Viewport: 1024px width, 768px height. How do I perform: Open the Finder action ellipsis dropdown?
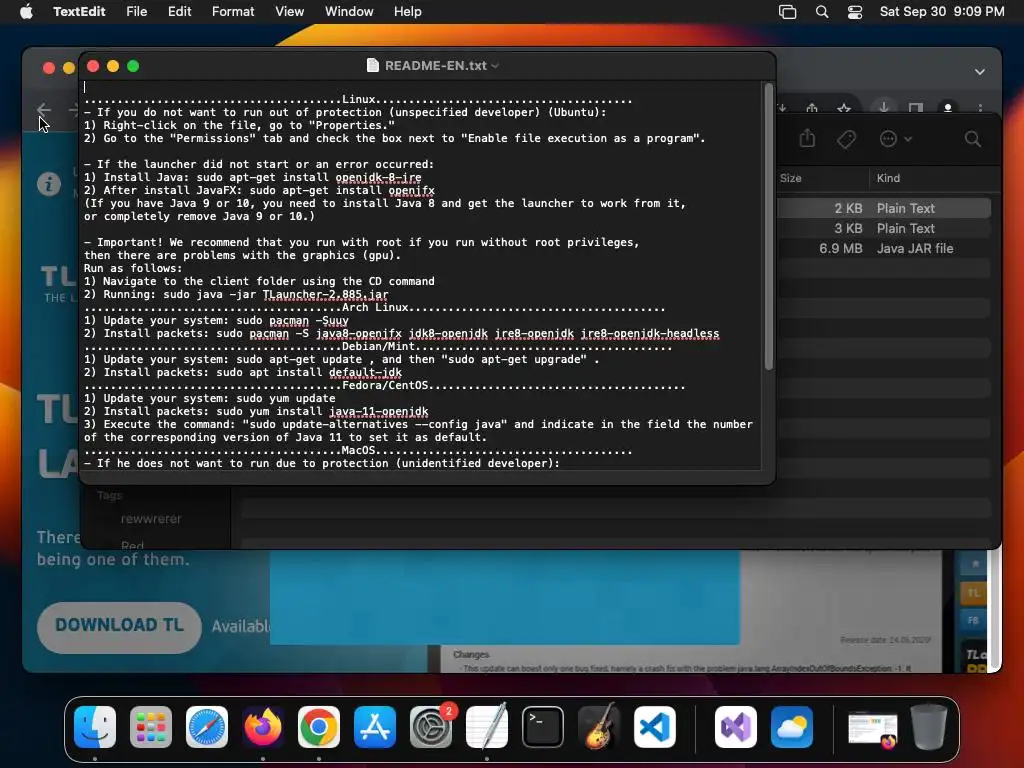tap(895, 138)
